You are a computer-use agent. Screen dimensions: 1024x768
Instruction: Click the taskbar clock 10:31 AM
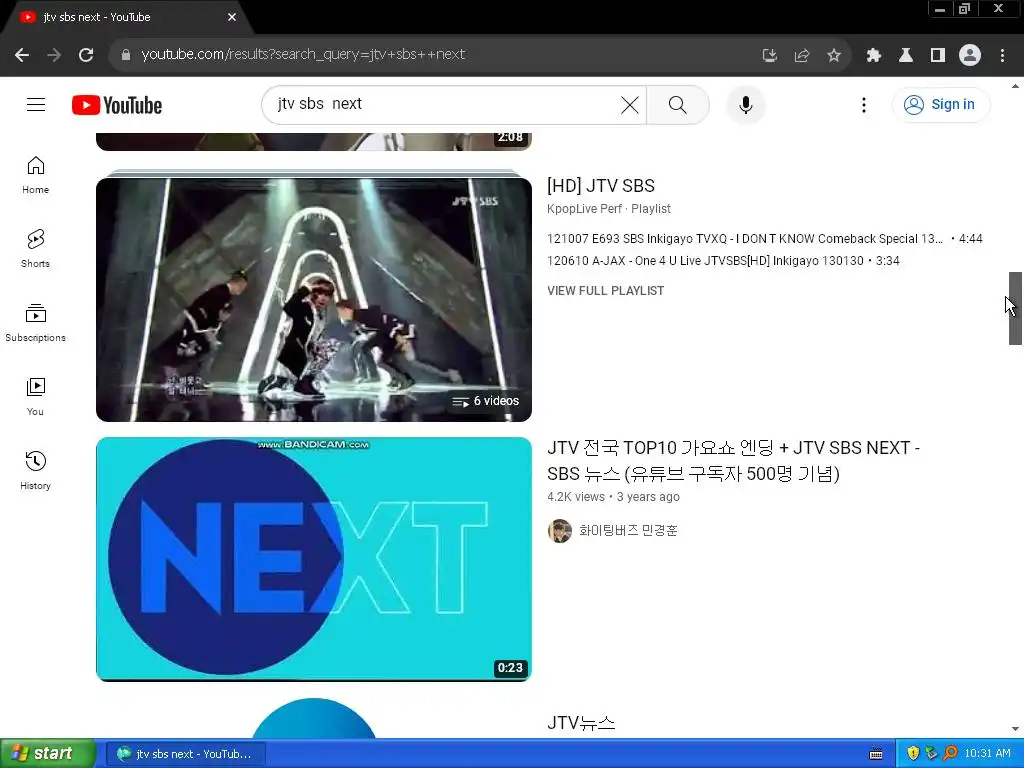[987, 754]
